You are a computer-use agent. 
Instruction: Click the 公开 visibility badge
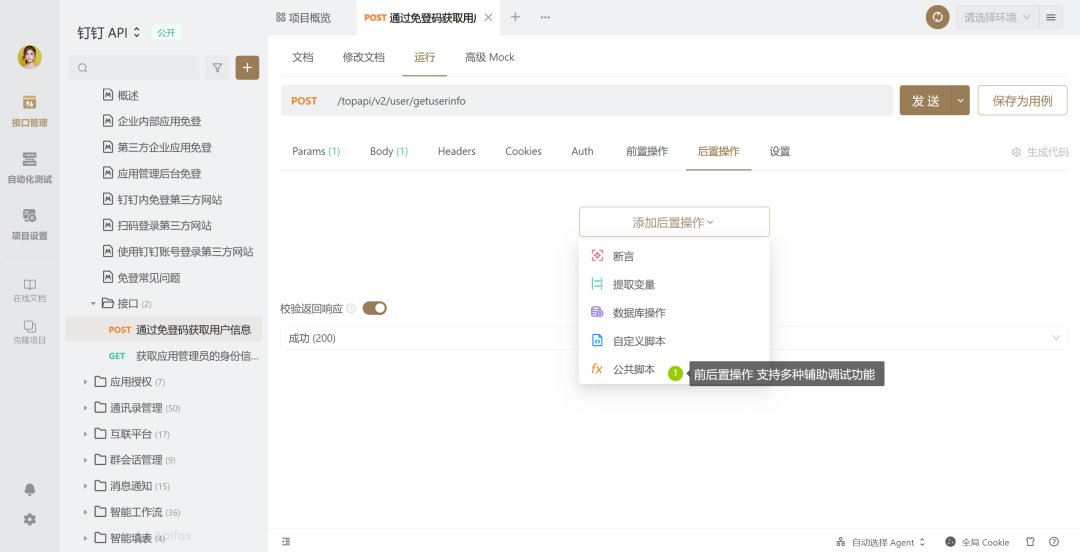coord(166,32)
